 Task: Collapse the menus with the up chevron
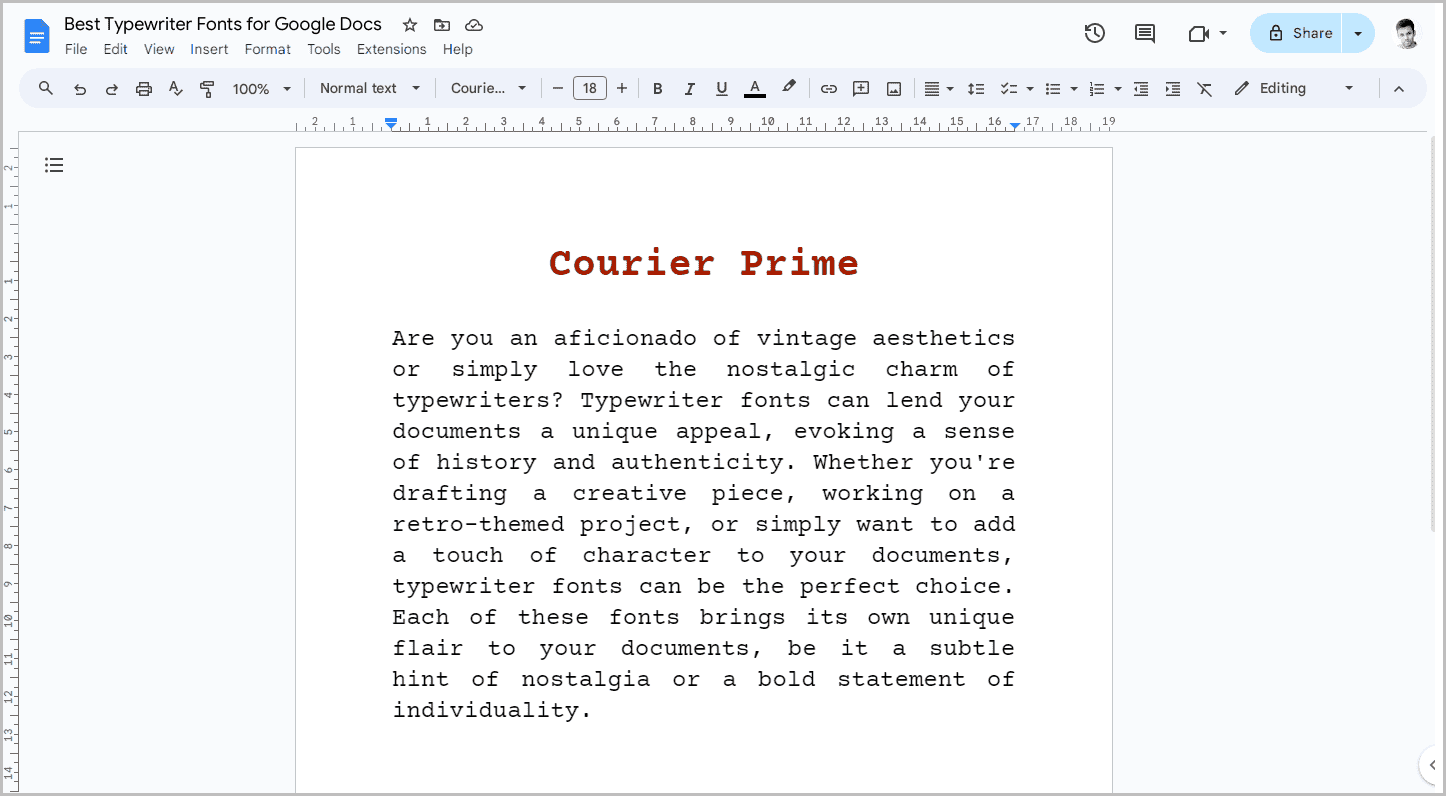click(1399, 89)
